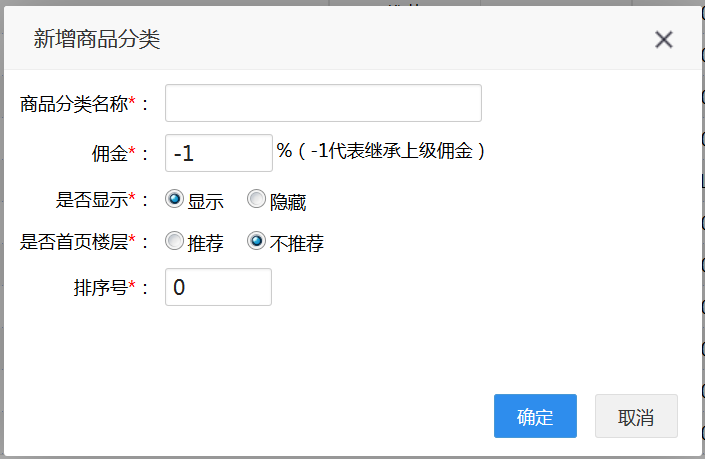This screenshot has width=705, height=459.
Task: Click the 隐藏 label text
Action: click(x=288, y=202)
